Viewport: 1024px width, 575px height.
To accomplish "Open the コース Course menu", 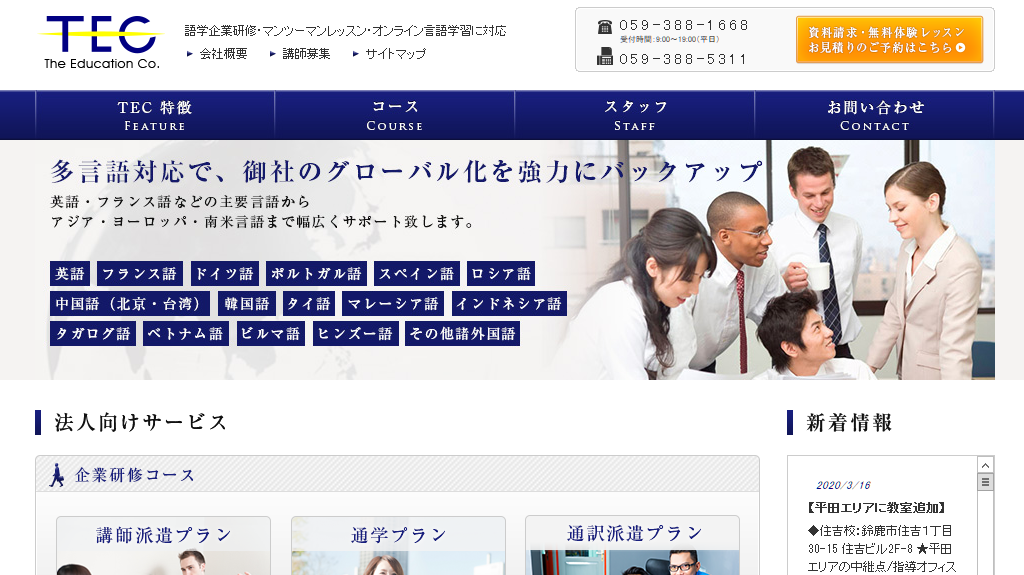I will point(394,115).
